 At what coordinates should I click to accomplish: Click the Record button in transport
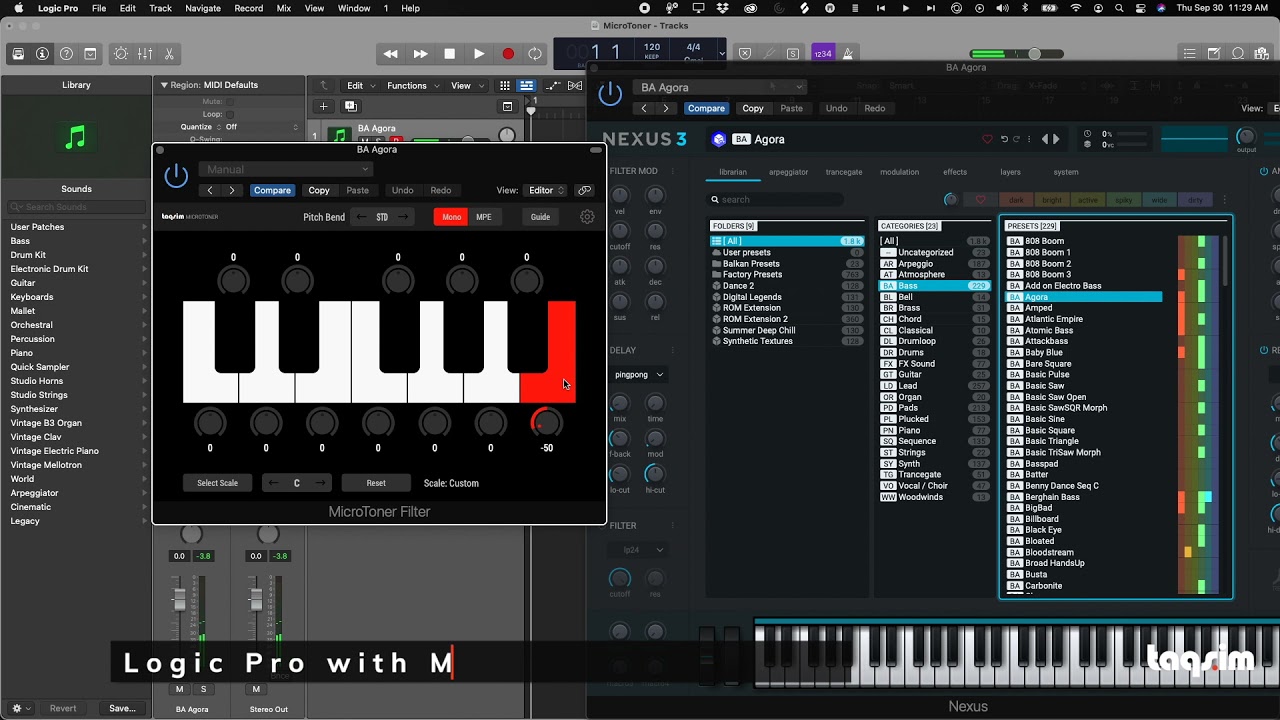[x=508, y=54]
